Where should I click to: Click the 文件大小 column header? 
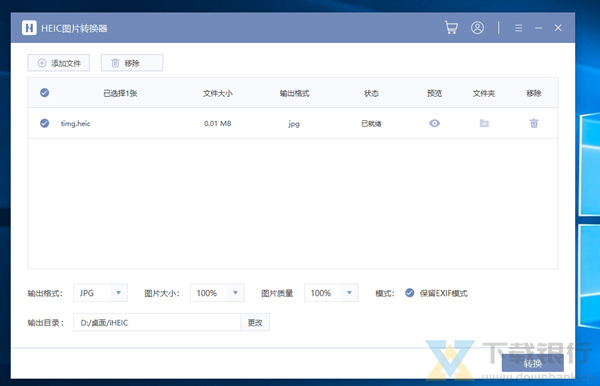218,93
